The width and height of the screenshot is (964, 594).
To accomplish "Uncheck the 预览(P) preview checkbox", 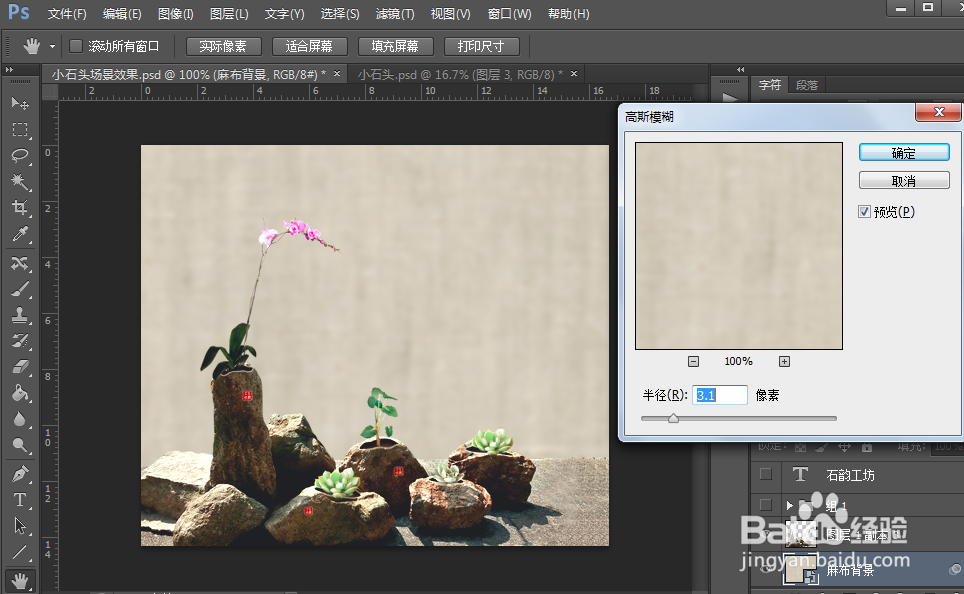I will coord(864,212).
